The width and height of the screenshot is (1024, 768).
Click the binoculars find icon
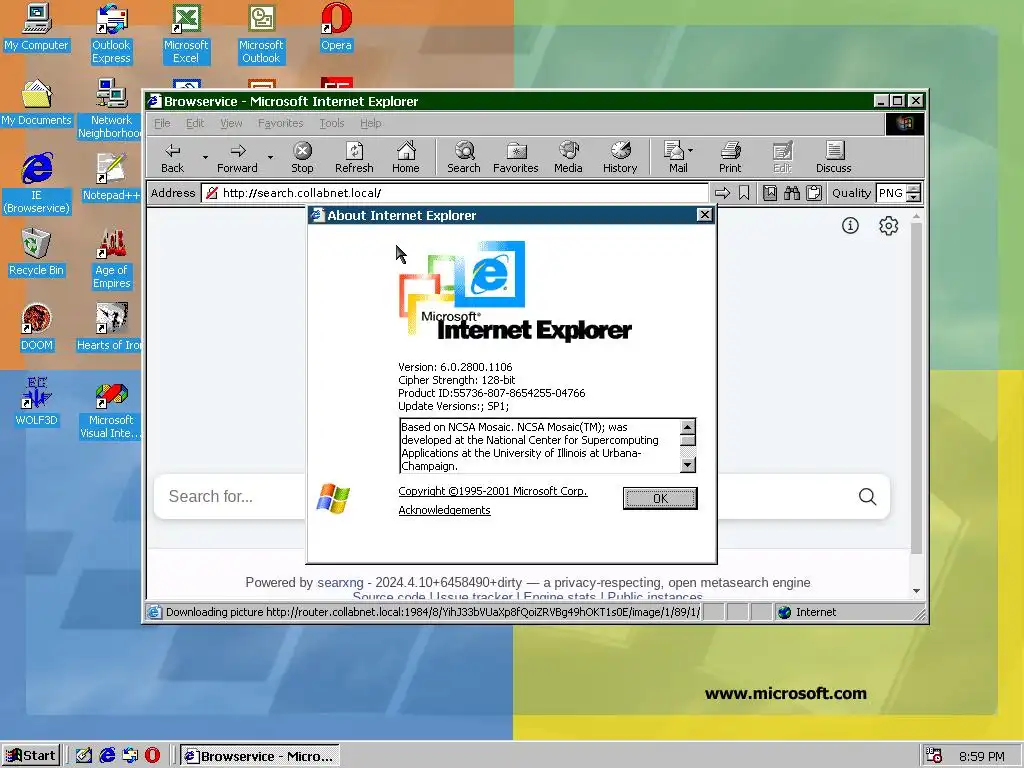[x=792, y=193]
